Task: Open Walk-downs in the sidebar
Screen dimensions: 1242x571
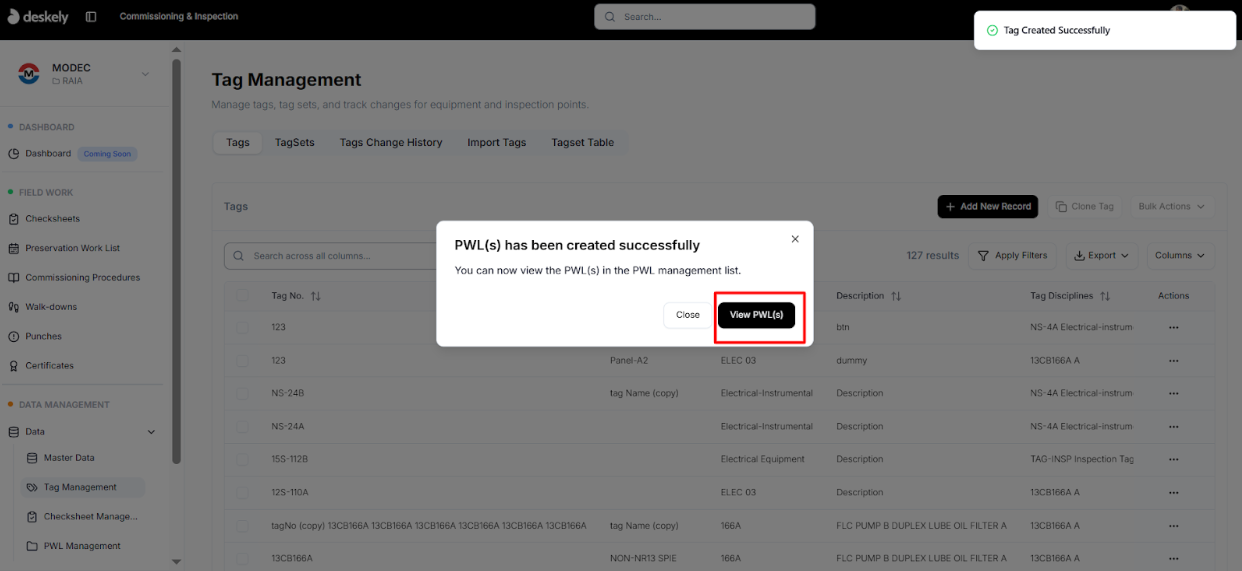Action: click(51, 307)
